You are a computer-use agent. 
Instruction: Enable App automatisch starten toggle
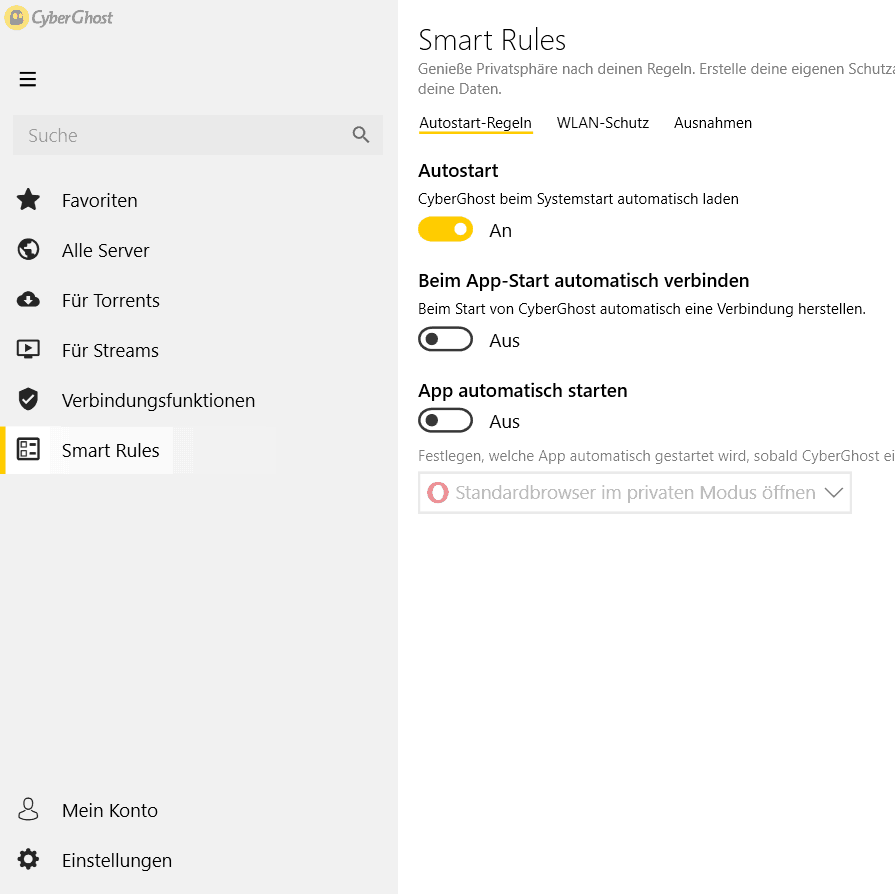445,421
